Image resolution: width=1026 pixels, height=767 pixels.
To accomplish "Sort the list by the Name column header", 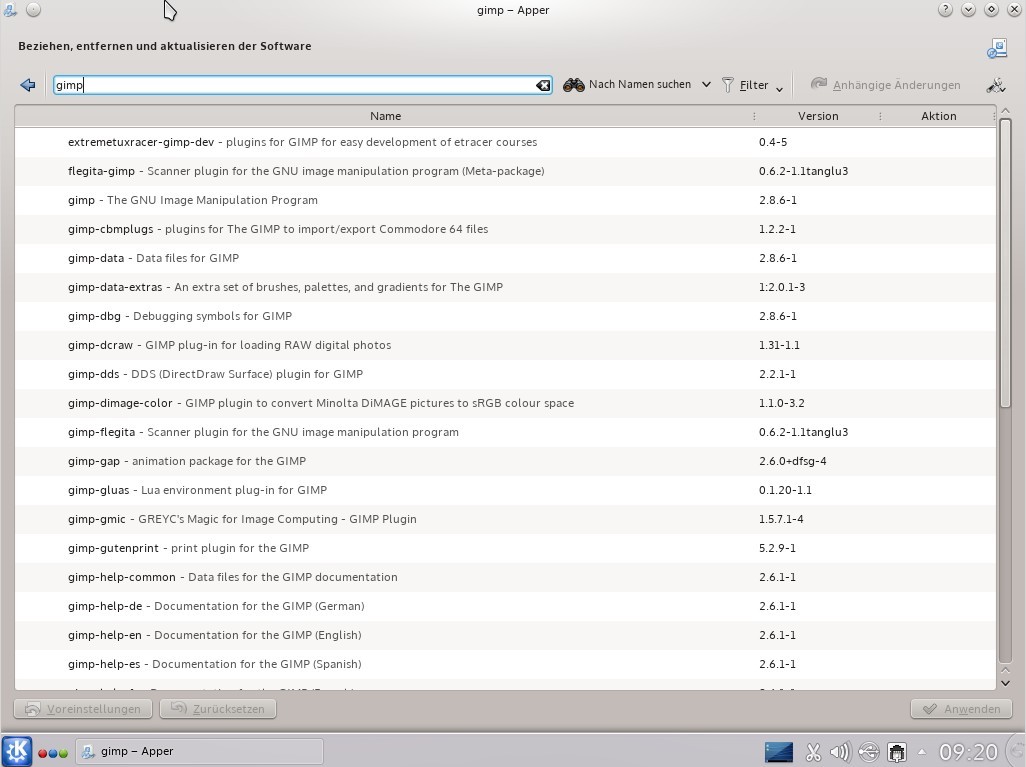I will pos(385,116).
